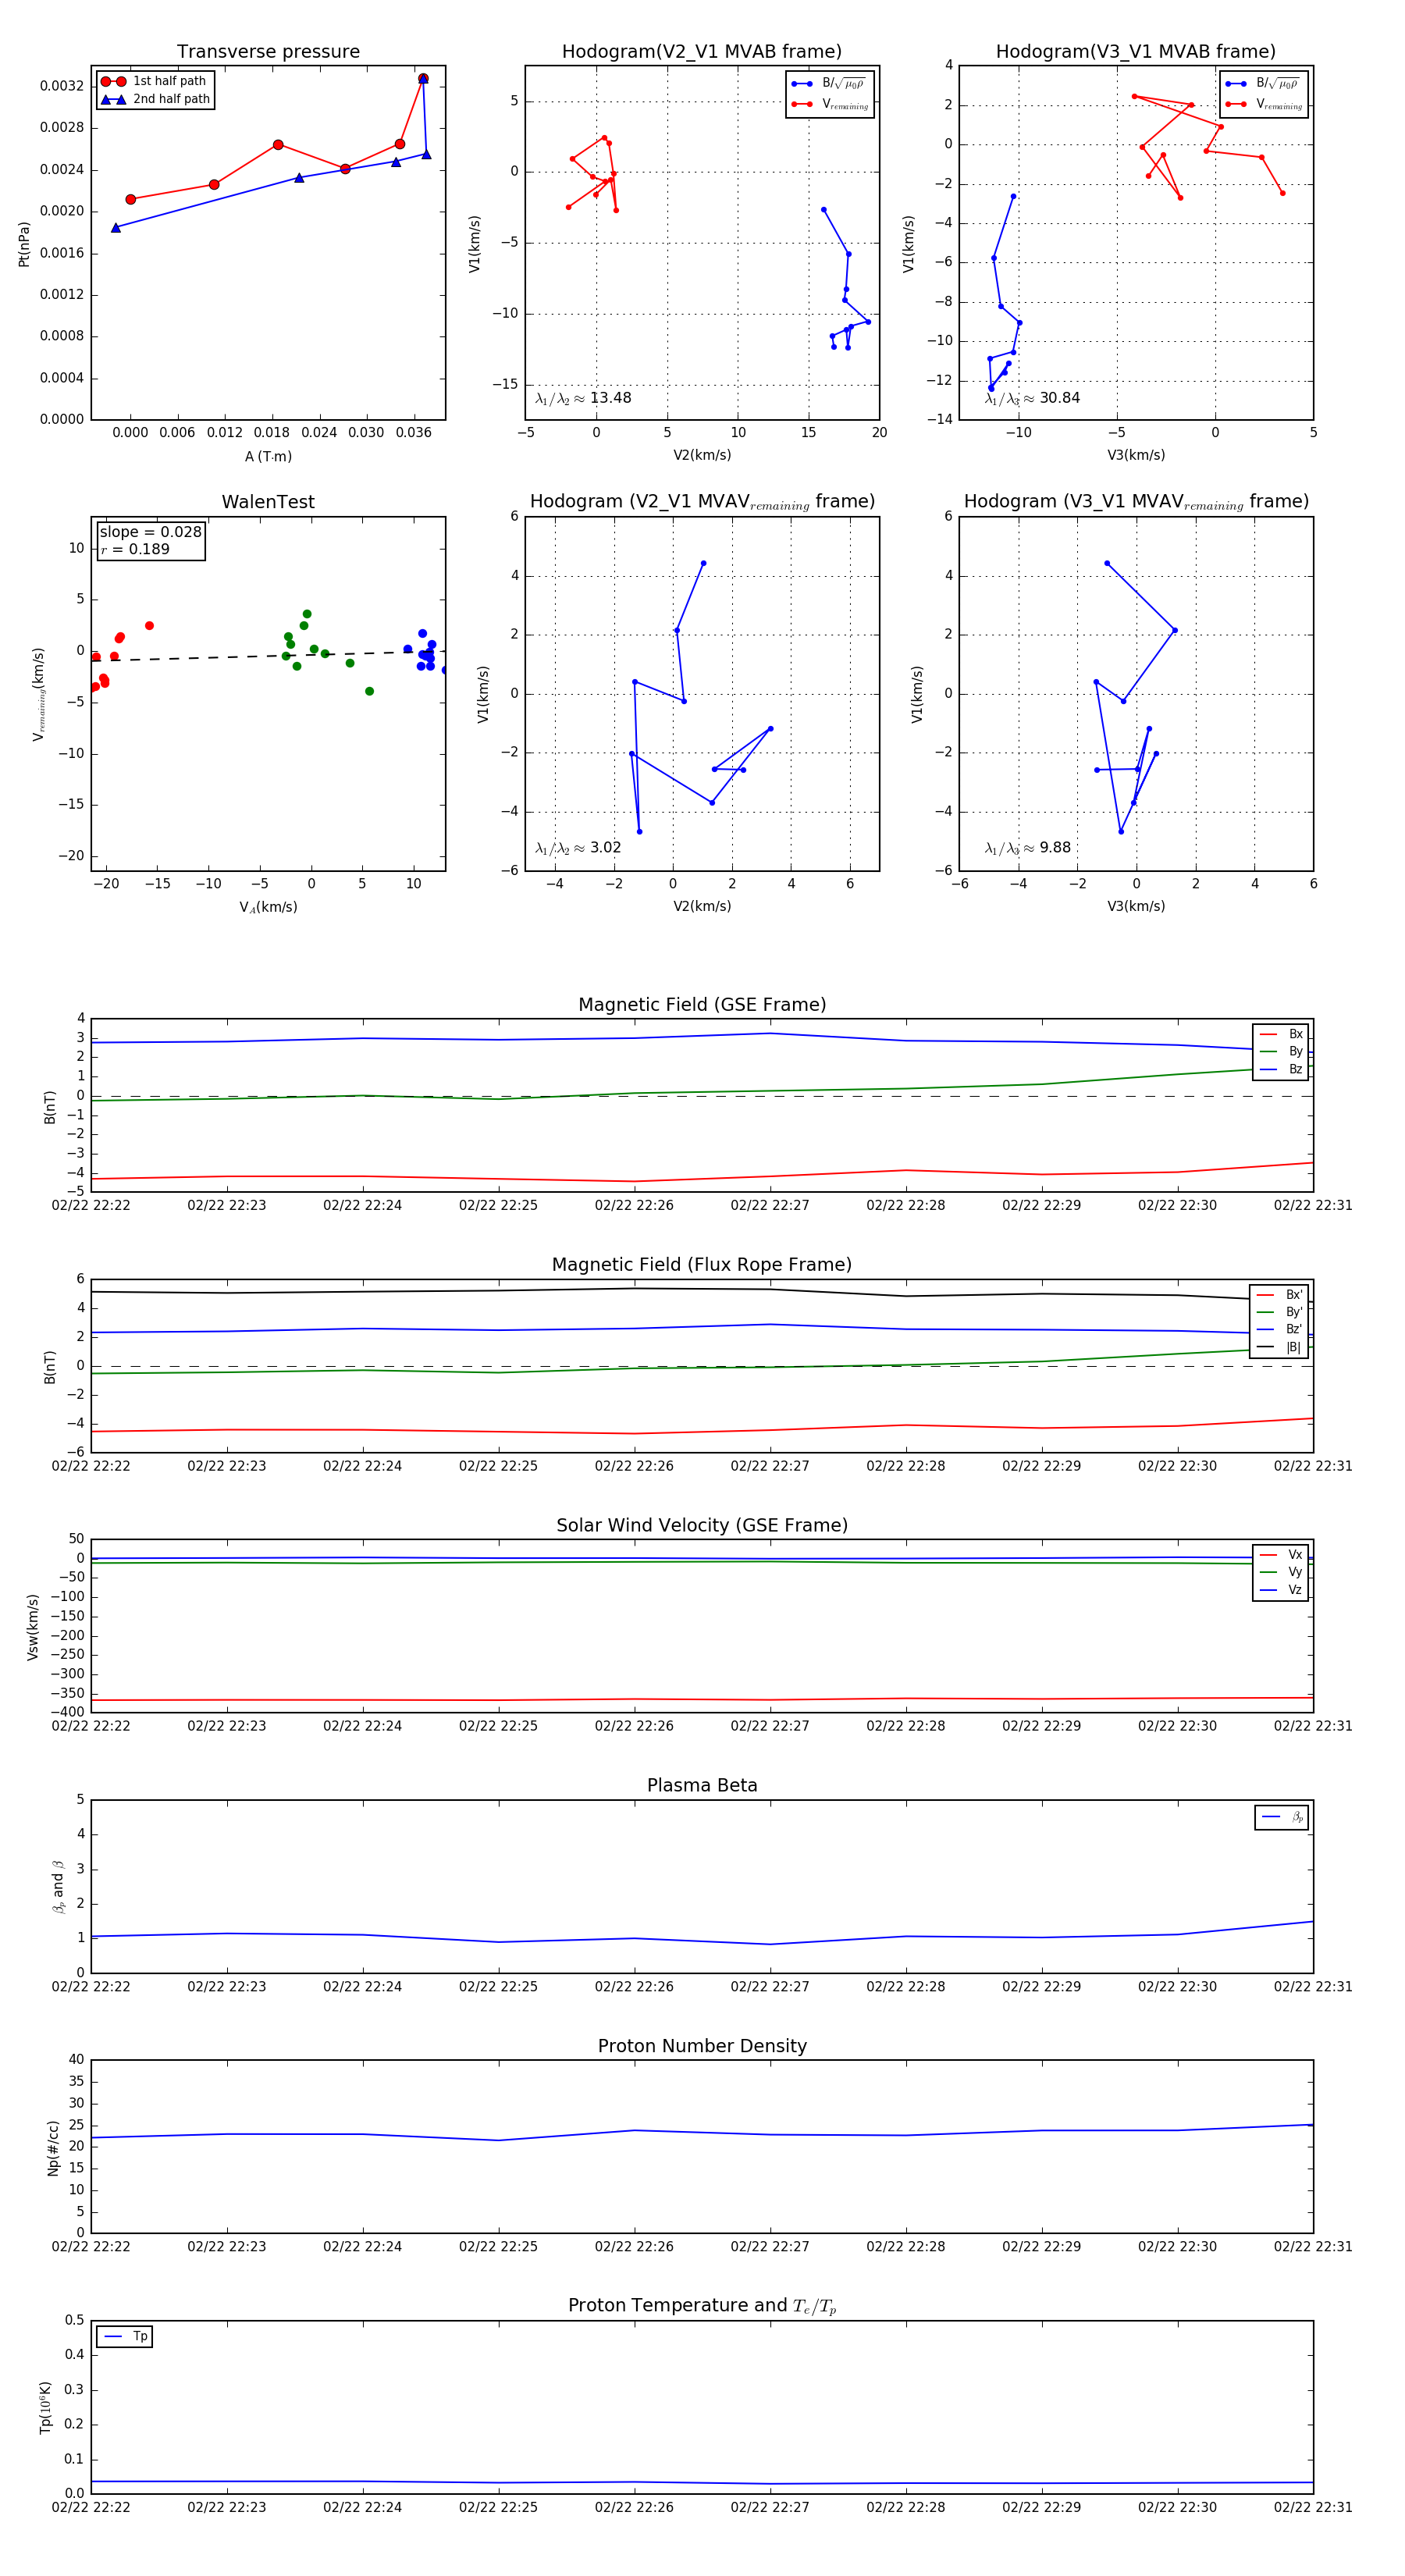Click the green Vy line sample in Solar Wind legend
The height and width of the screenshot is (2576, 1405).
(x=1268, y=1573)
